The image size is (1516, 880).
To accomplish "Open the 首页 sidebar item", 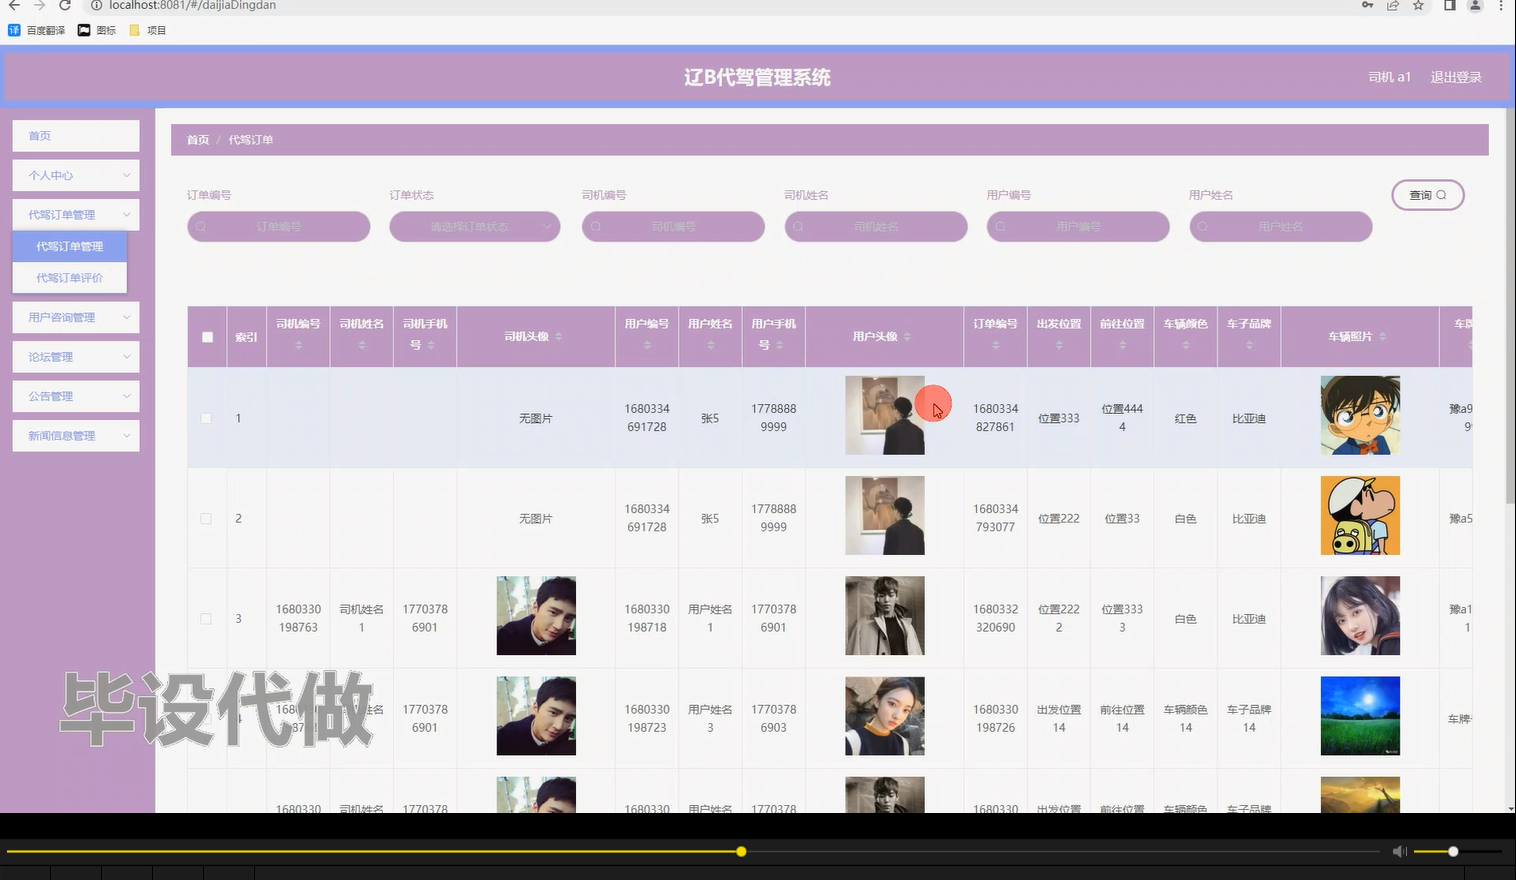I will click(76, 136).
